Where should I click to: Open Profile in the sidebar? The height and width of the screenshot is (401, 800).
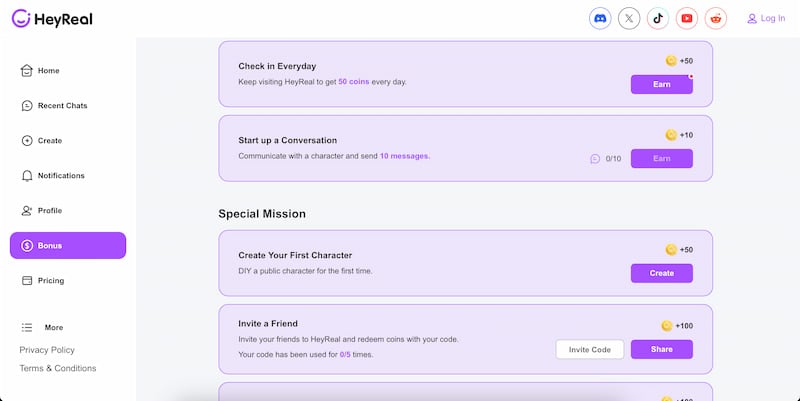pos(68,210)
